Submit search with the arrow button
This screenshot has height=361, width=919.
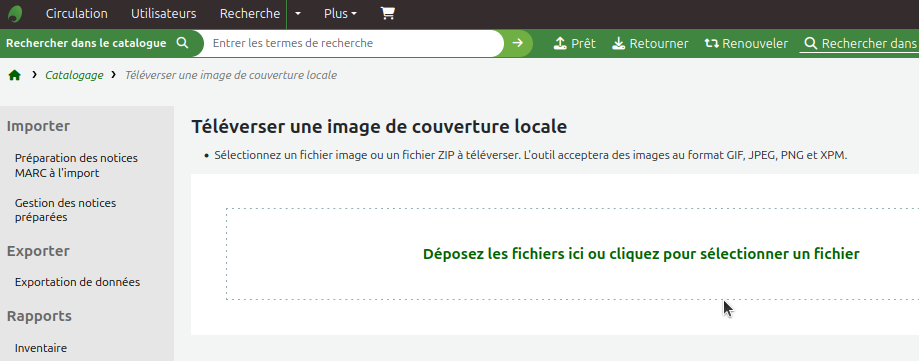(518, 43)
